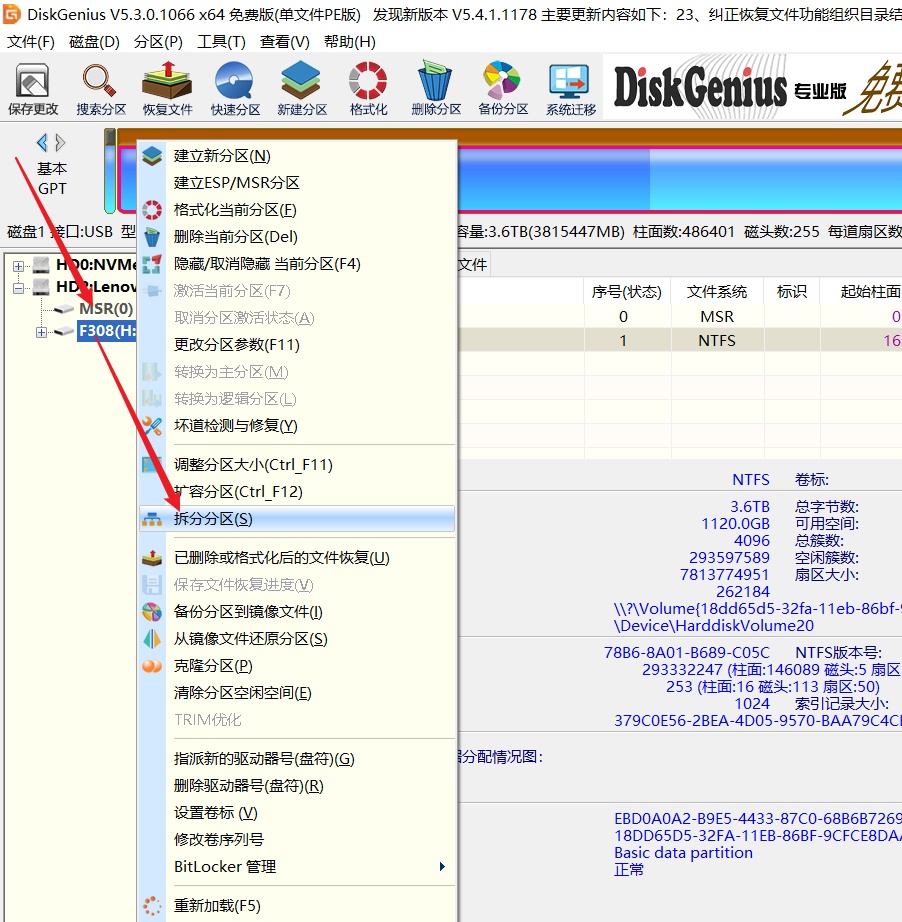Click the 文件系统 column header
Image resolution: width=902 pixels, height=922 pixels.
click(717, 292)
